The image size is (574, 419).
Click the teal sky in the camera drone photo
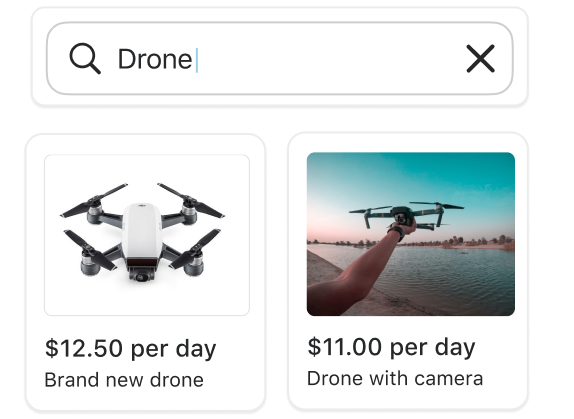pos(410,176)
